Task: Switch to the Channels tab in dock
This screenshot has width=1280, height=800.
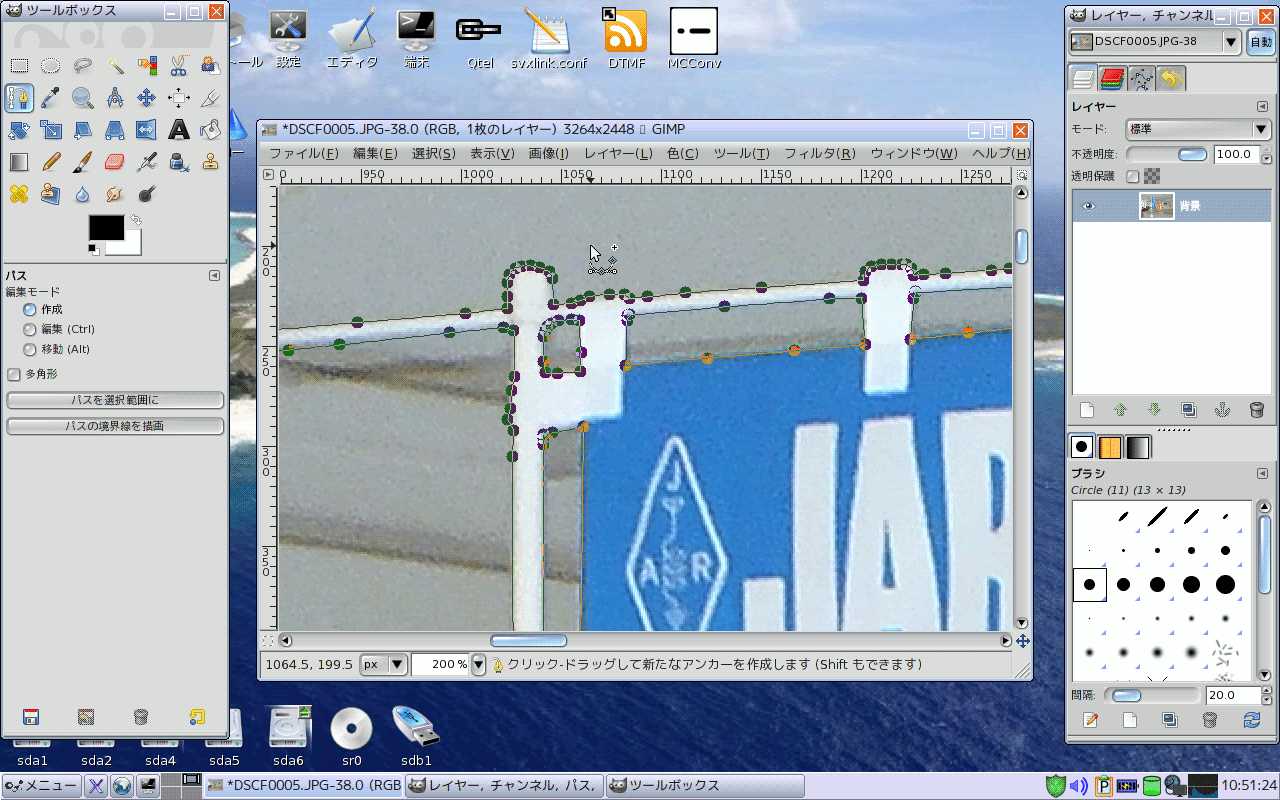Action: tap(1112, 78)
